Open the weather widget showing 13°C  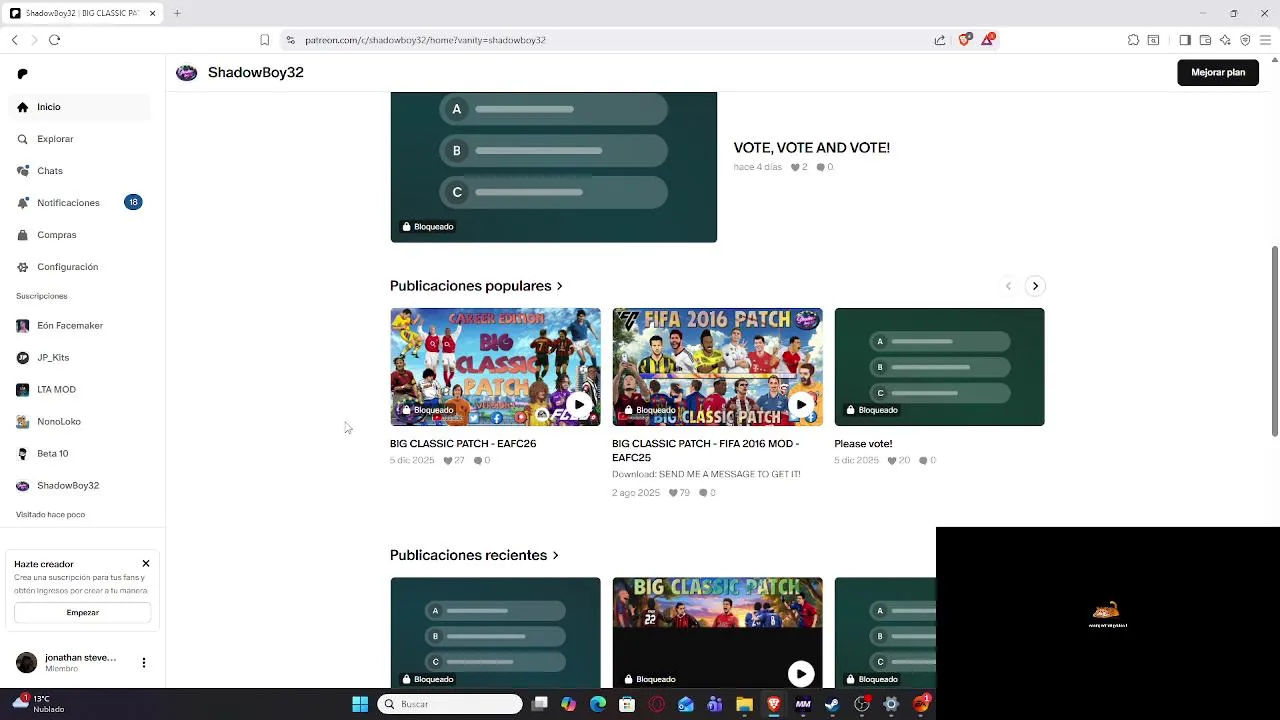pos(38,704)
